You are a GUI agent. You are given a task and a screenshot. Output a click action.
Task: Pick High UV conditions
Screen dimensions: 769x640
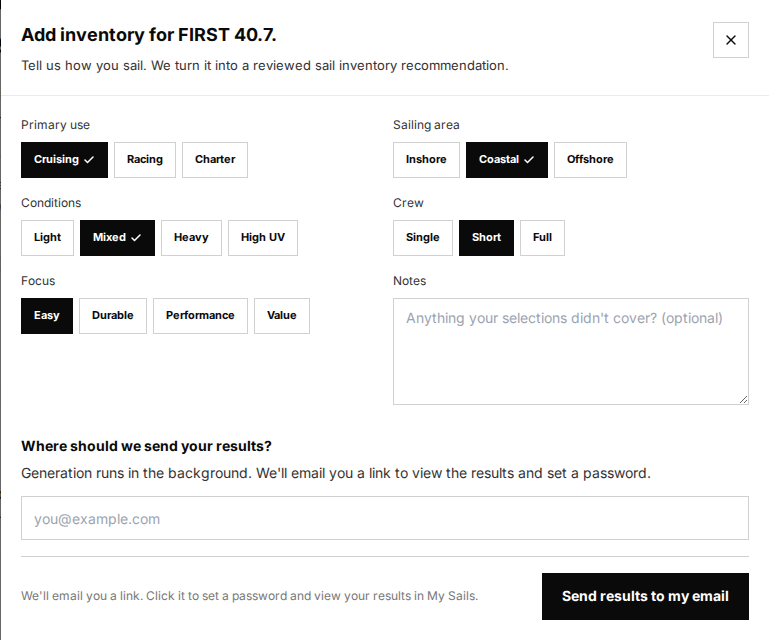click(x=263, y=238)
